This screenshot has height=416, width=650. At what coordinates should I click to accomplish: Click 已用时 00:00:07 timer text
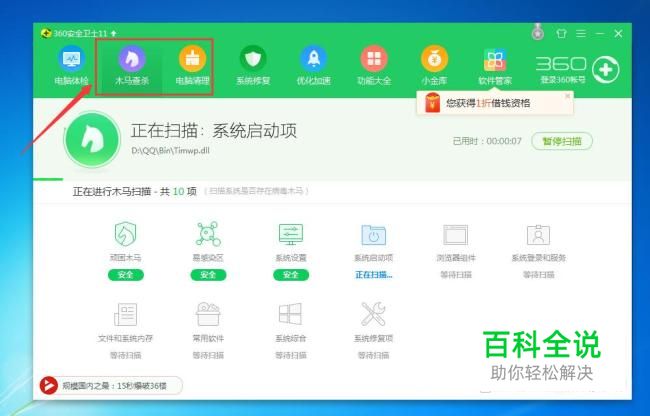click(487, 141)
